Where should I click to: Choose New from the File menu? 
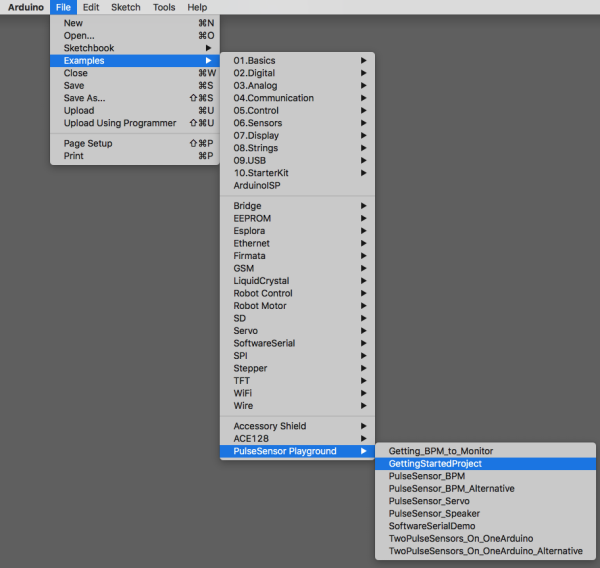[135, 23]
